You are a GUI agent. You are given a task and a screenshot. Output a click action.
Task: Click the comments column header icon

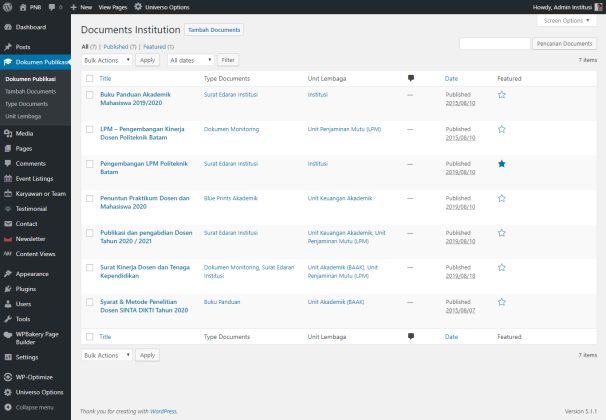411,78
